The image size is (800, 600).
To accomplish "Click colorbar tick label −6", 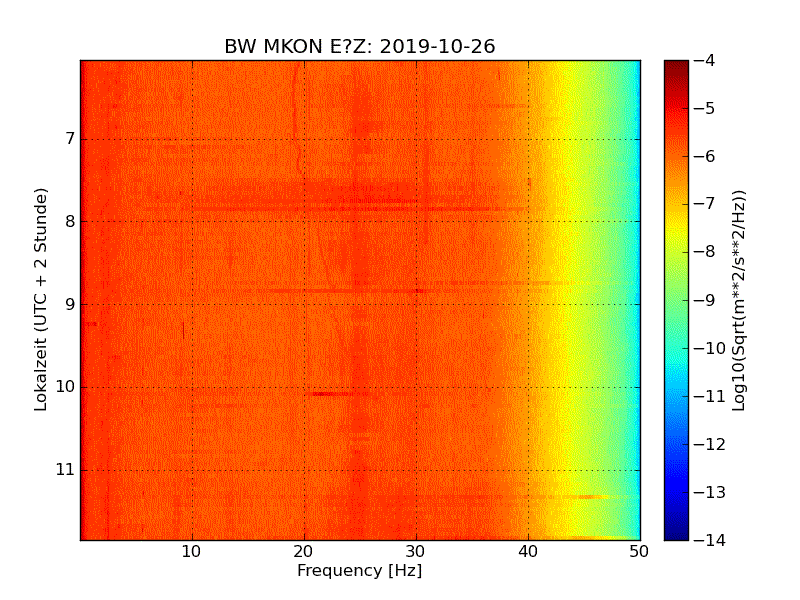I will pos(705,156).
